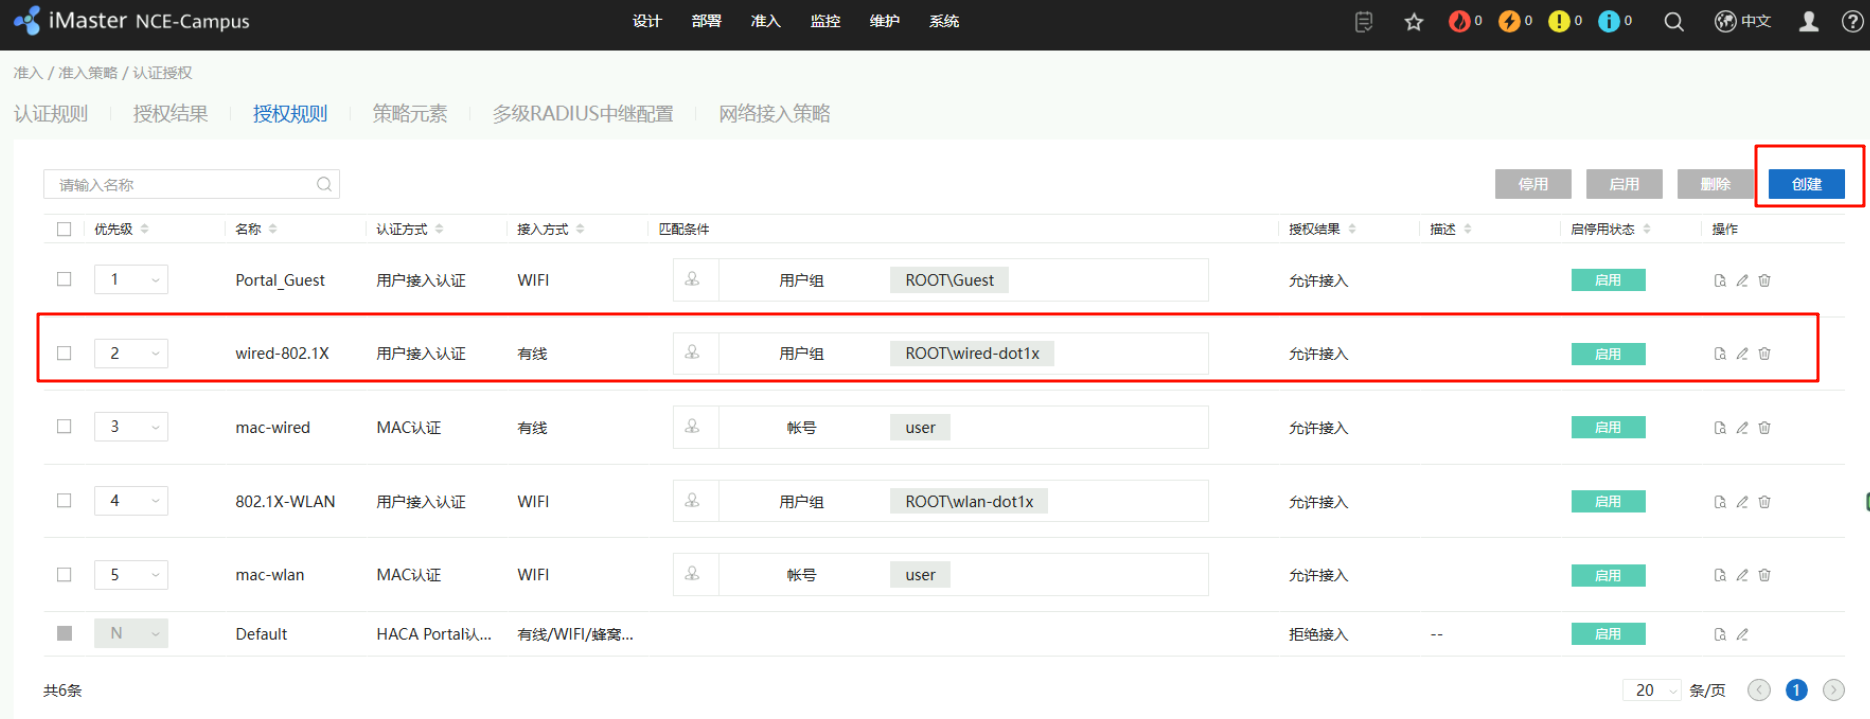
Task: Click delete trash icon for mac-wired rule
Action: tap(1764, 428)
